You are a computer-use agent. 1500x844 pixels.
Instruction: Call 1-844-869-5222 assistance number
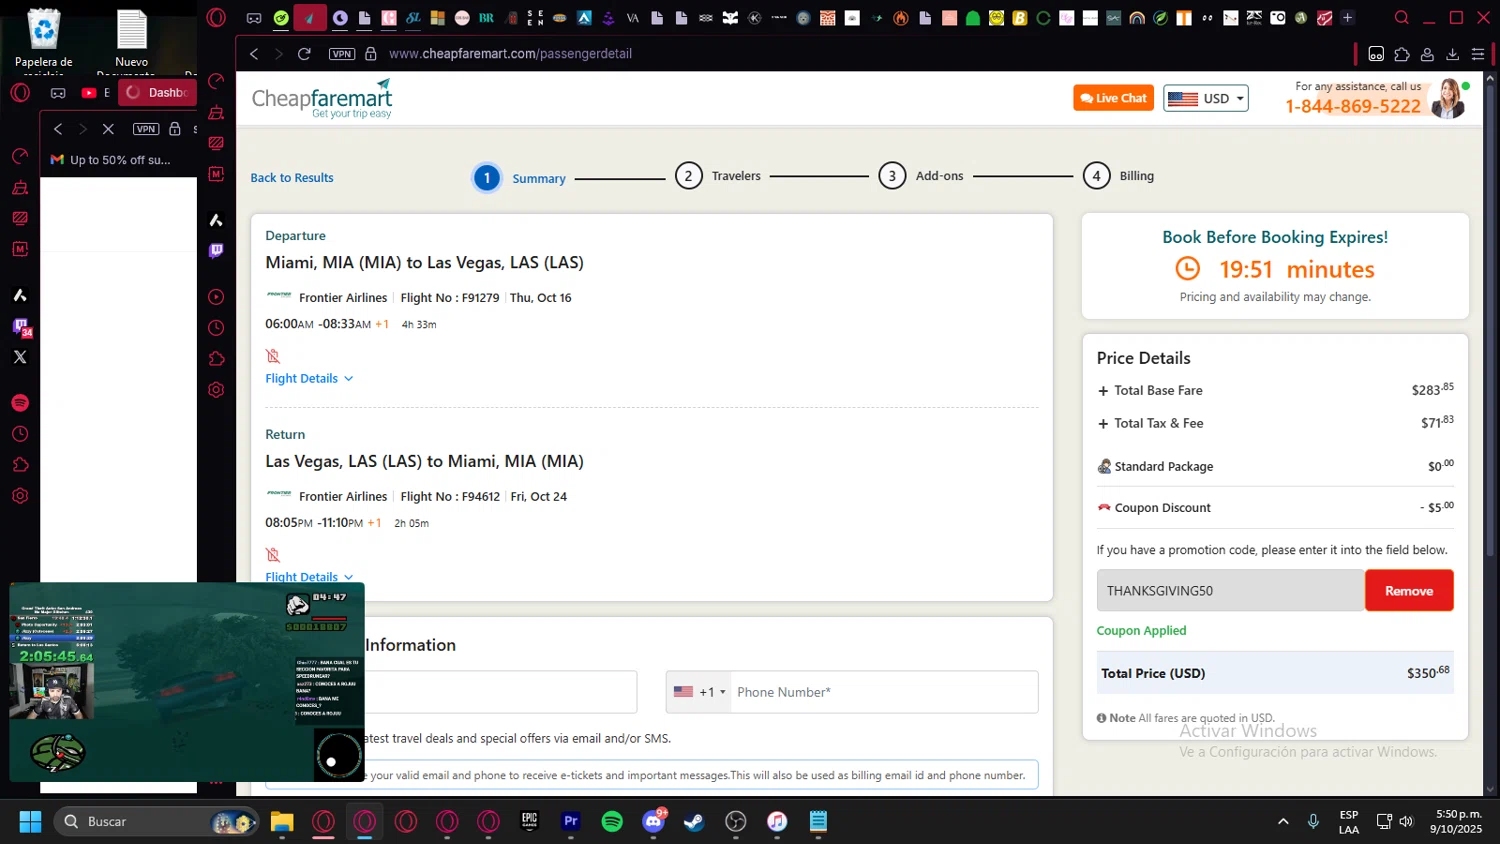click(x=1353, y=106)
